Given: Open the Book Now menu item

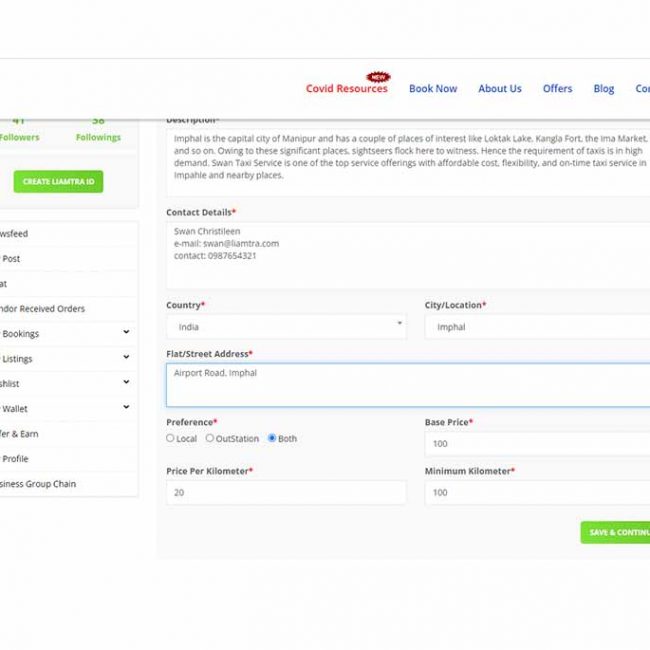Looking at the screenshot, I should pos(433,89).
